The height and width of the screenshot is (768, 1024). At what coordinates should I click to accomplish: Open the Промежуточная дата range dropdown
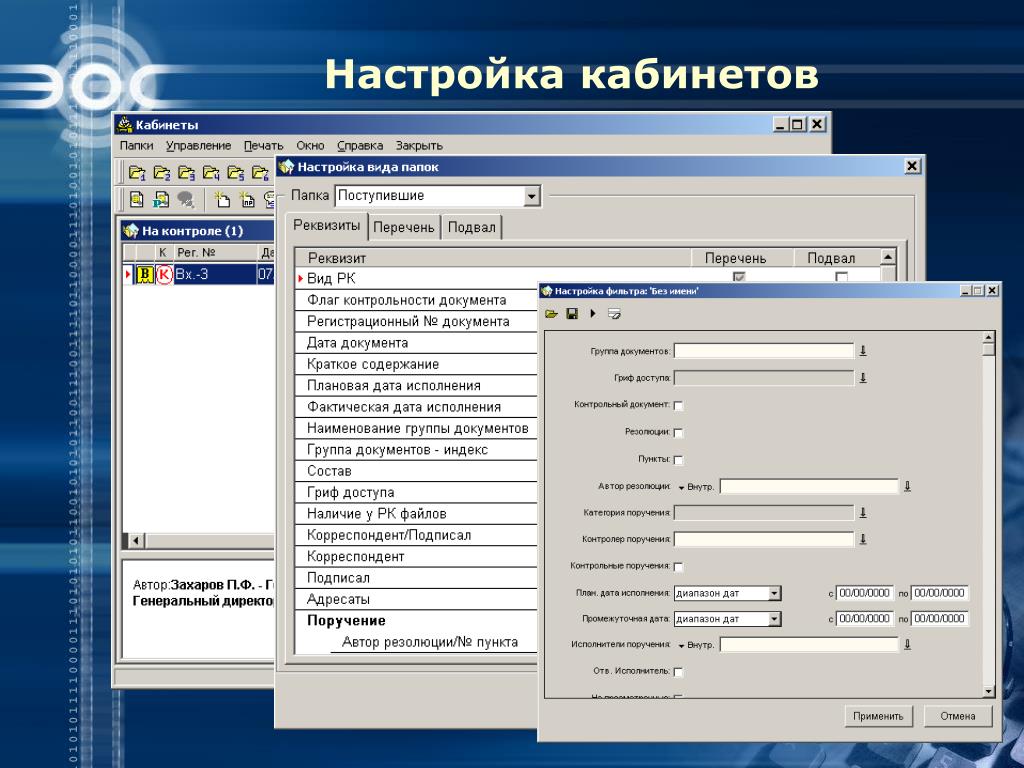click(x=775, y=619)
